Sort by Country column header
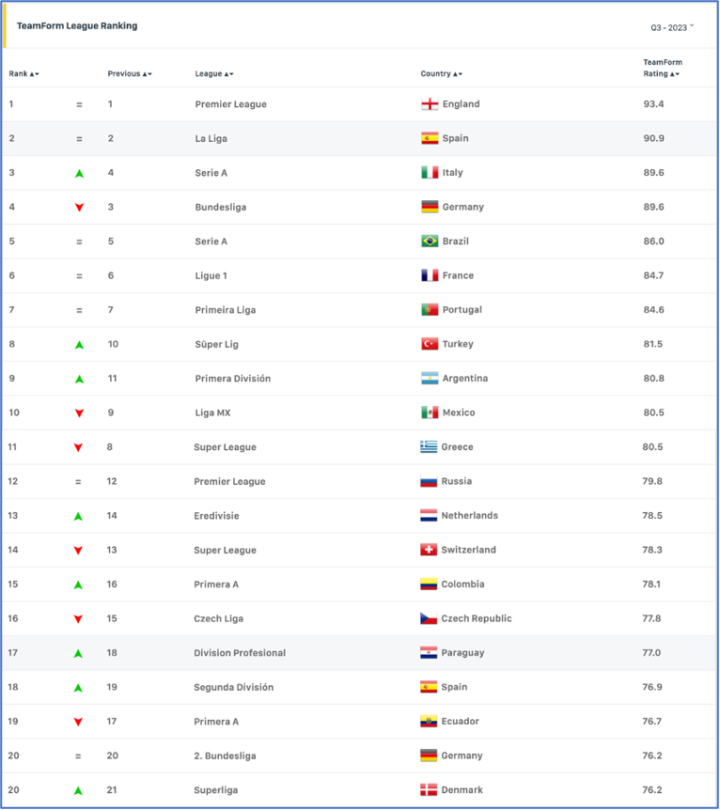The image size is (720, 810). tap(441, 74)
